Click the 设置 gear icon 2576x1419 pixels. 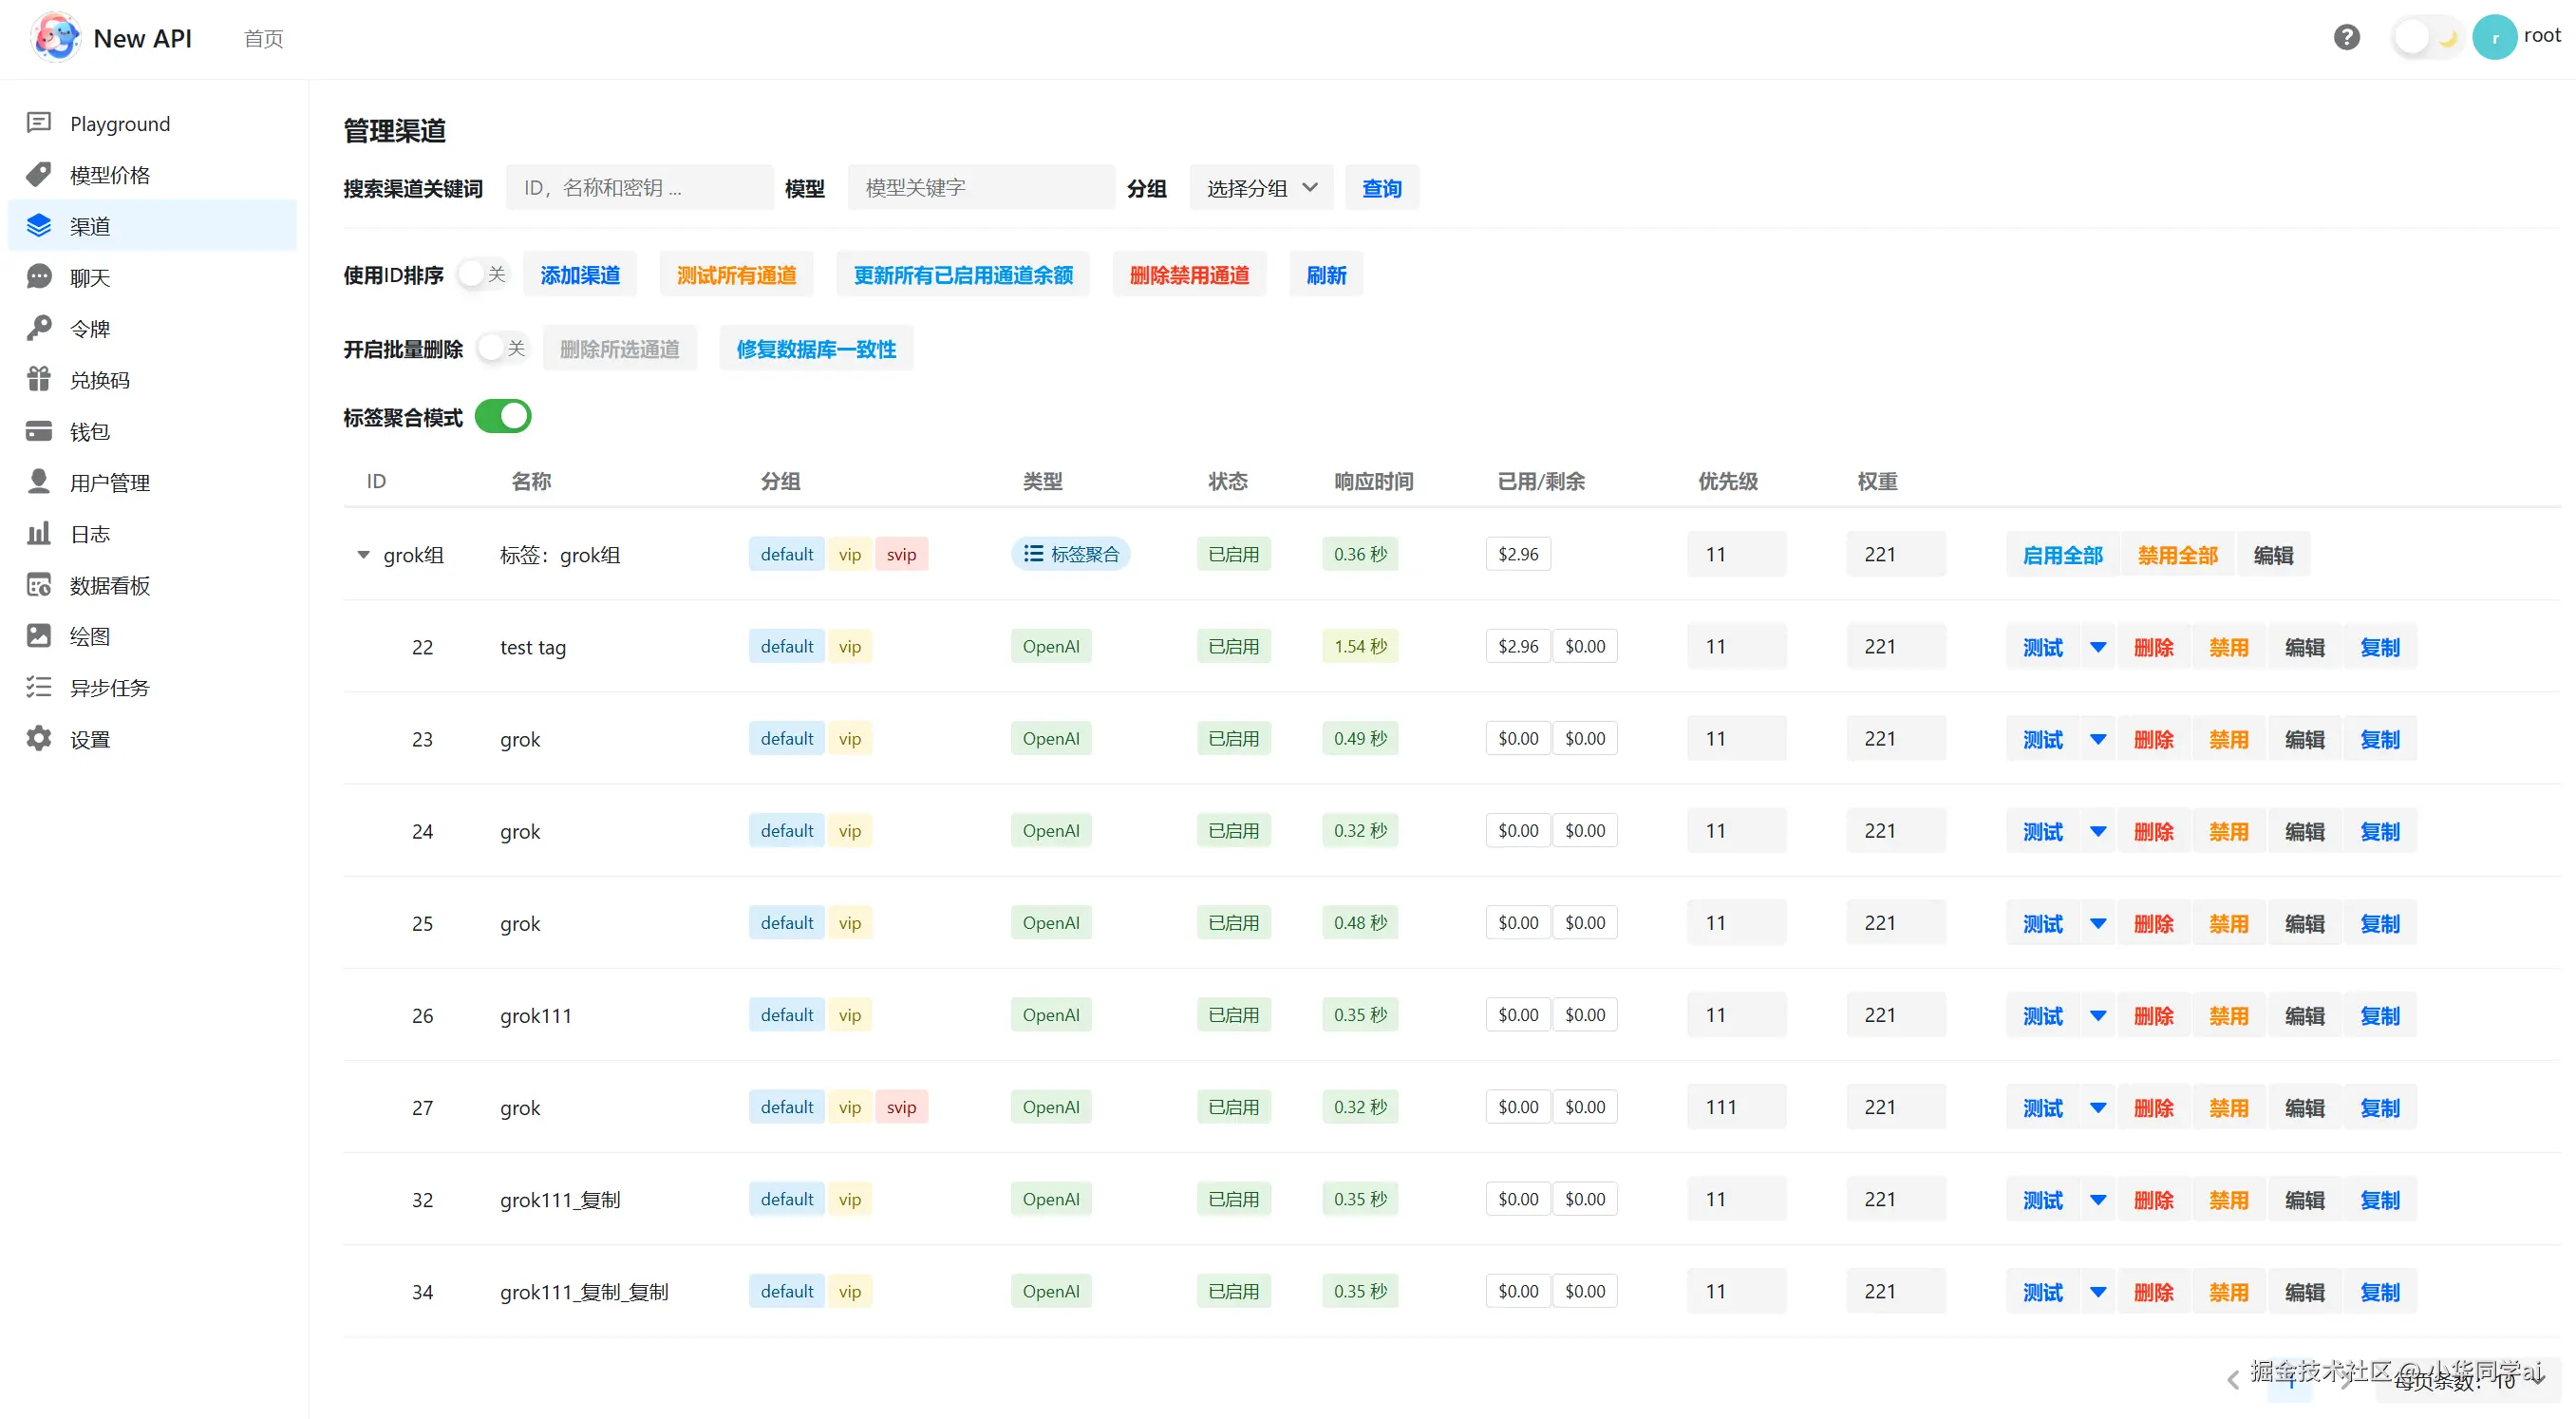(x=39, y=739)
